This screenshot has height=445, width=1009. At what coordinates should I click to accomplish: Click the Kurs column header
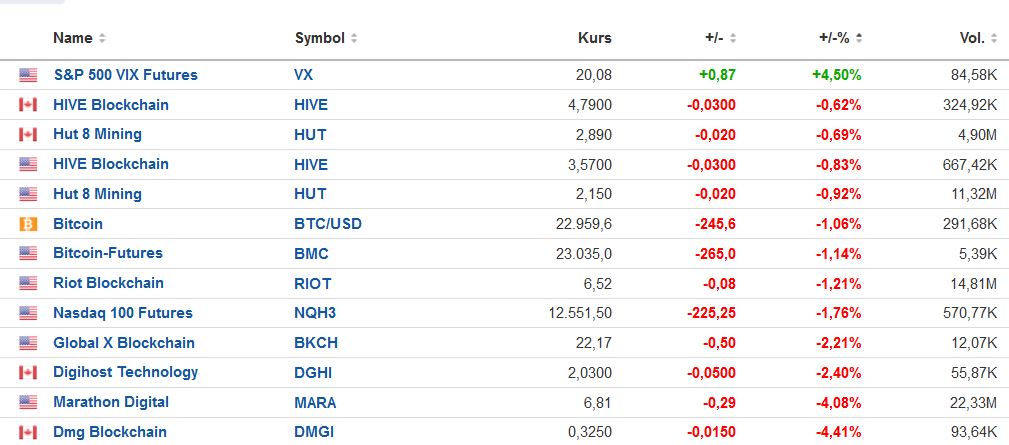click(x=594, y=38)
